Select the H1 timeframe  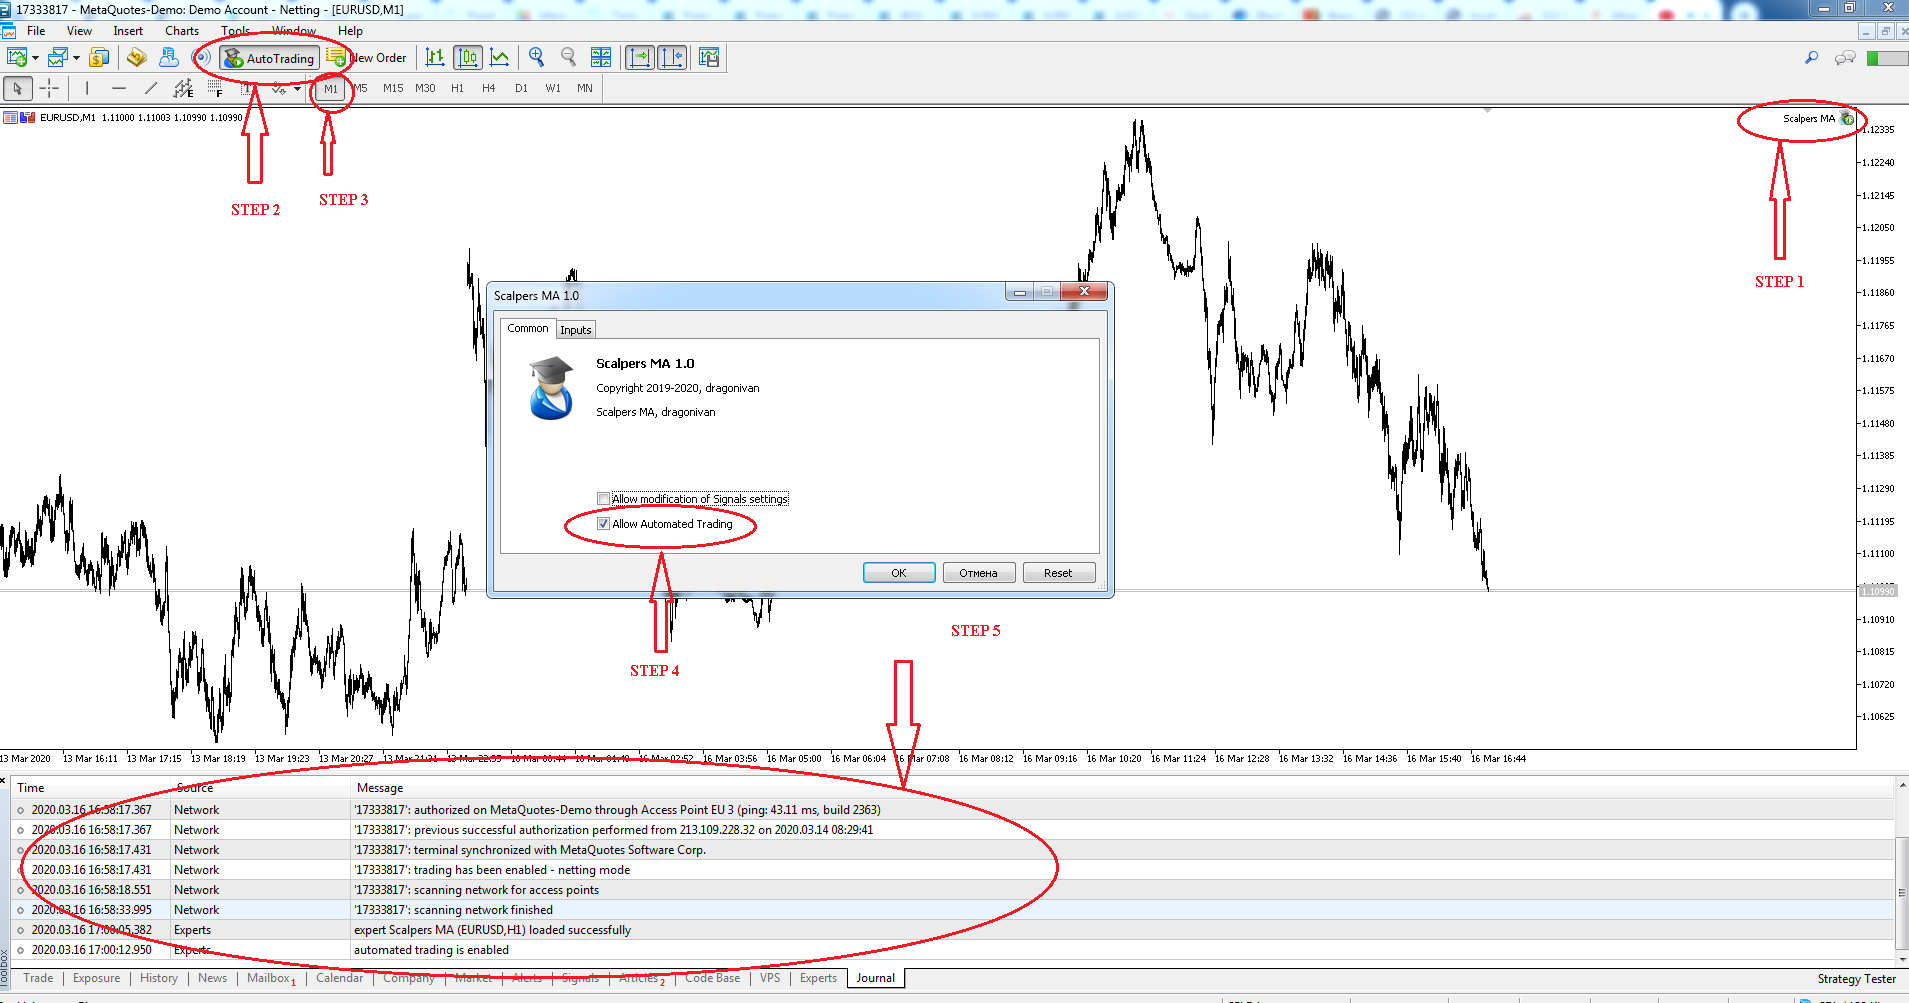(x=457, y=89)
